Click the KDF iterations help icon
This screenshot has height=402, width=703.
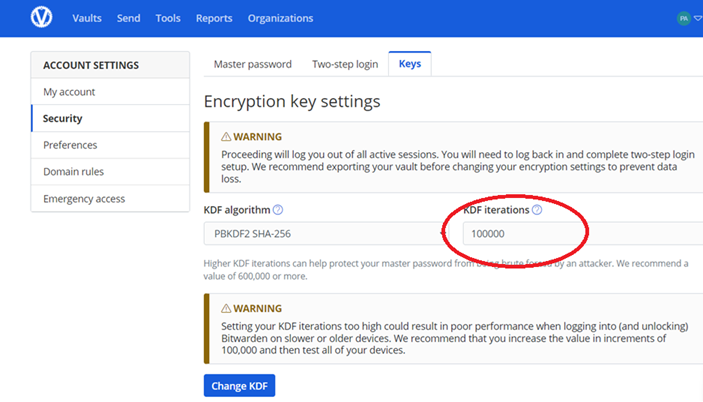[537, 210]
